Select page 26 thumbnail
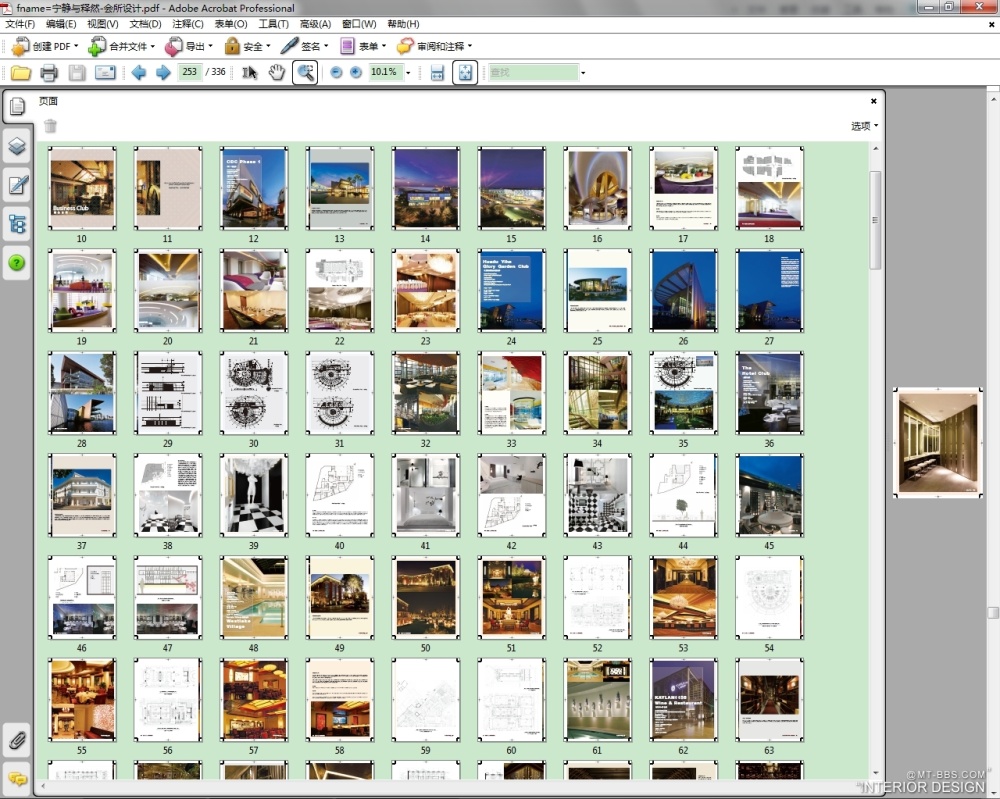Viewport: 1000px width, 799px height. [683, 291]
